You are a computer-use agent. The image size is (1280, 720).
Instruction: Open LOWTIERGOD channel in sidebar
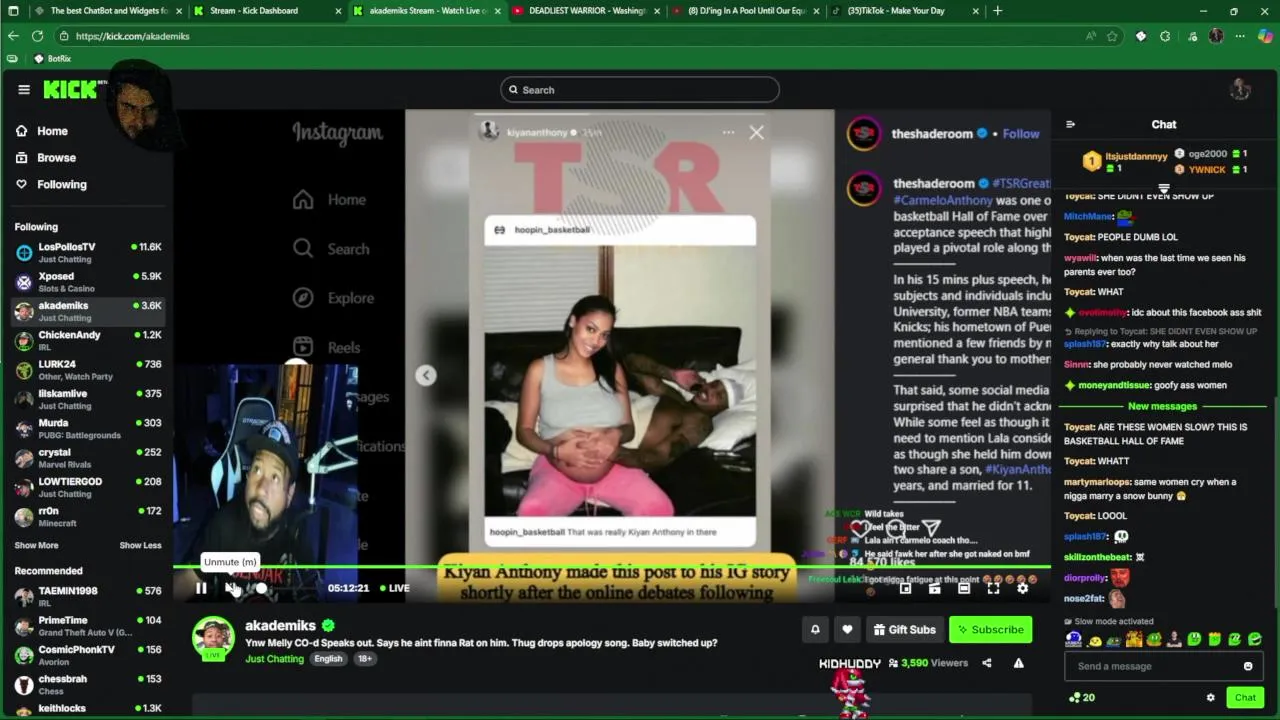pos(88,487)
